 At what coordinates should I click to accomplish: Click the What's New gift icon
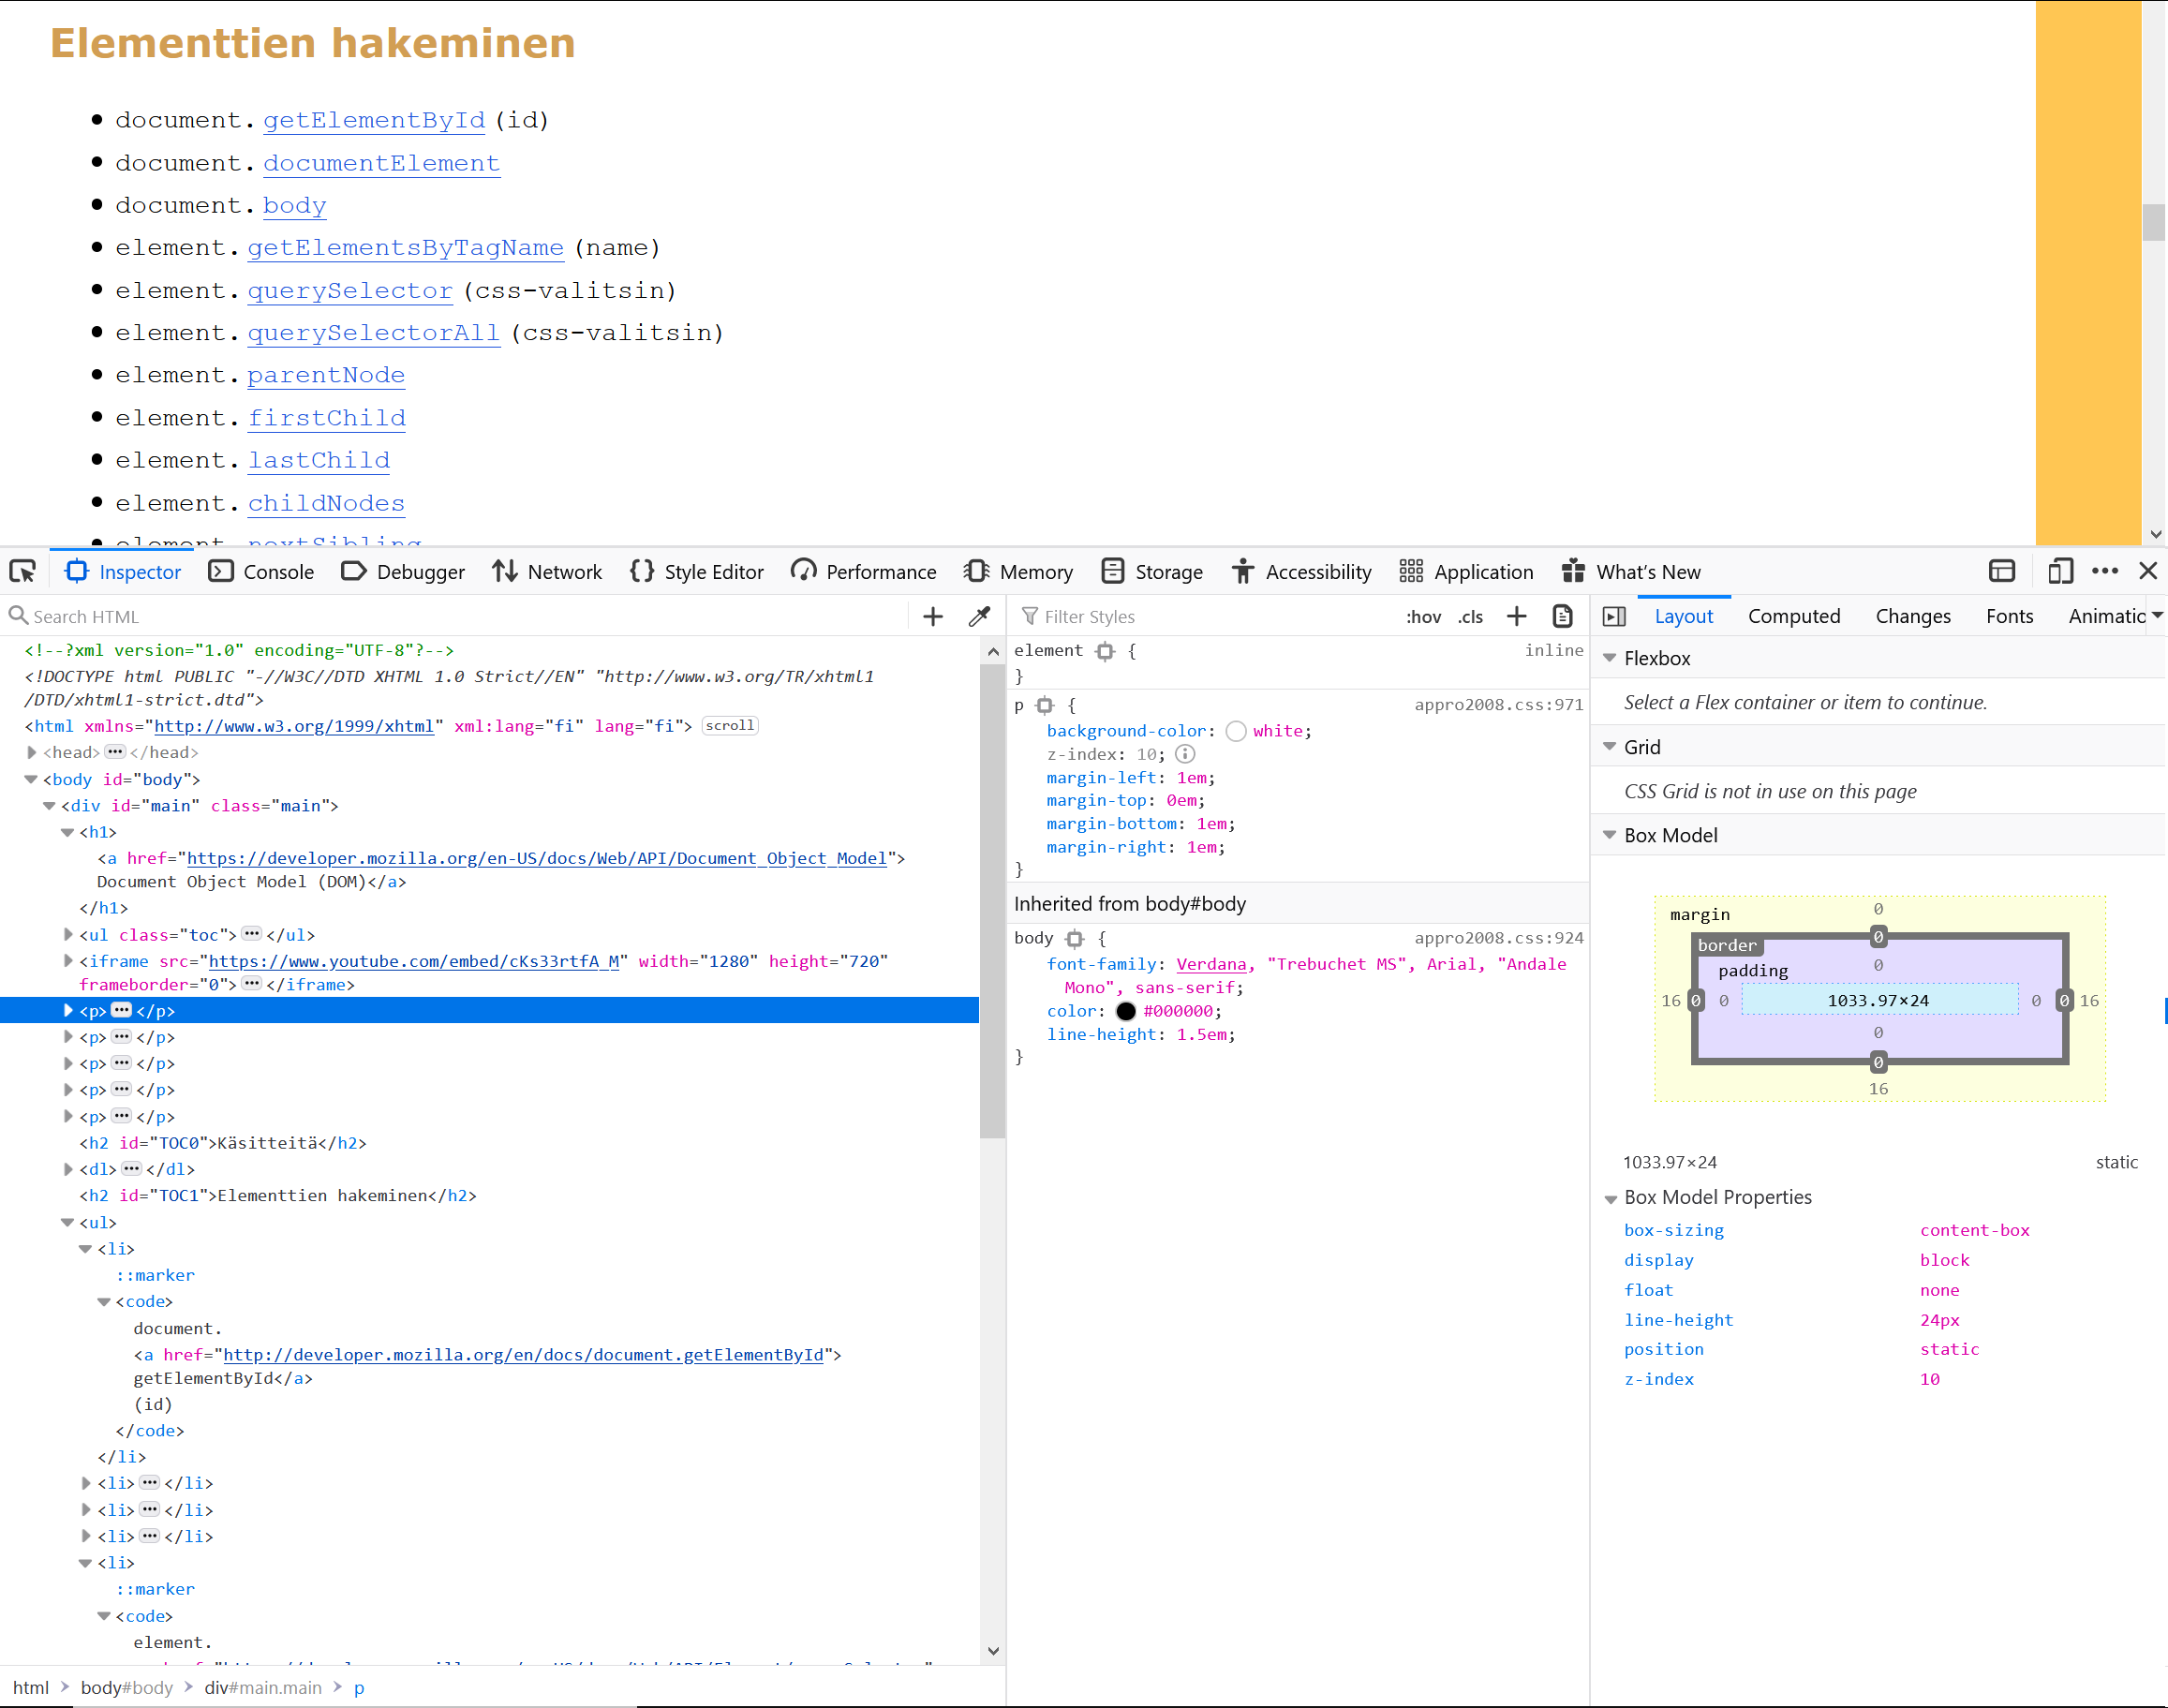1573,571
